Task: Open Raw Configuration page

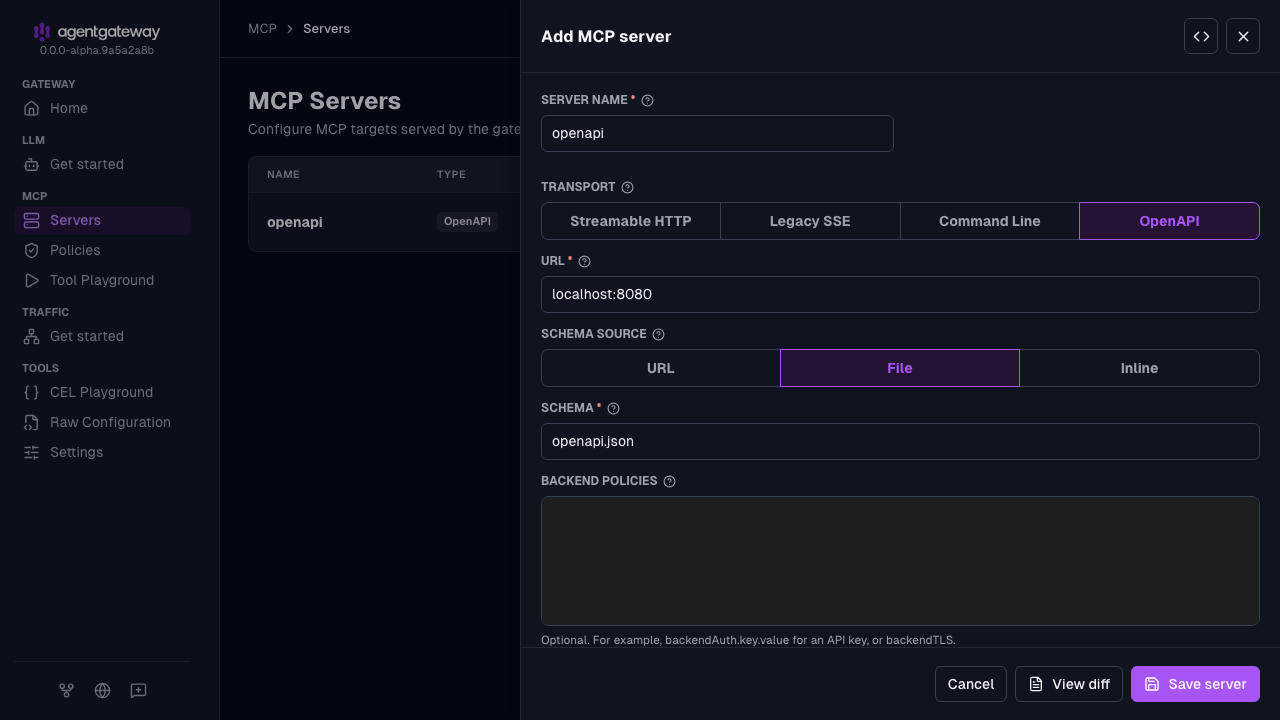Action: coord(102,422)
